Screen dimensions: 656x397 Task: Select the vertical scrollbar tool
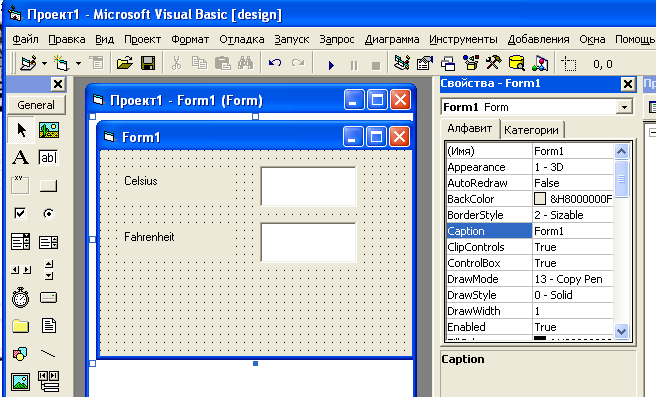(49, 270)
